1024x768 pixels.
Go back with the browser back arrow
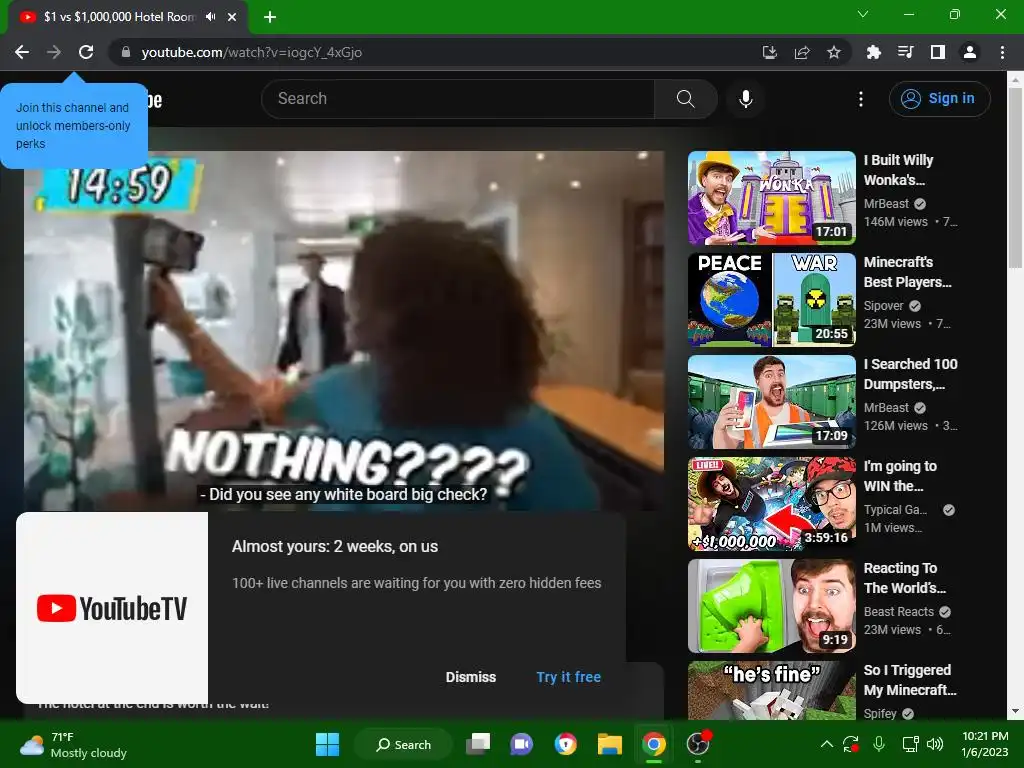(22, 52)
